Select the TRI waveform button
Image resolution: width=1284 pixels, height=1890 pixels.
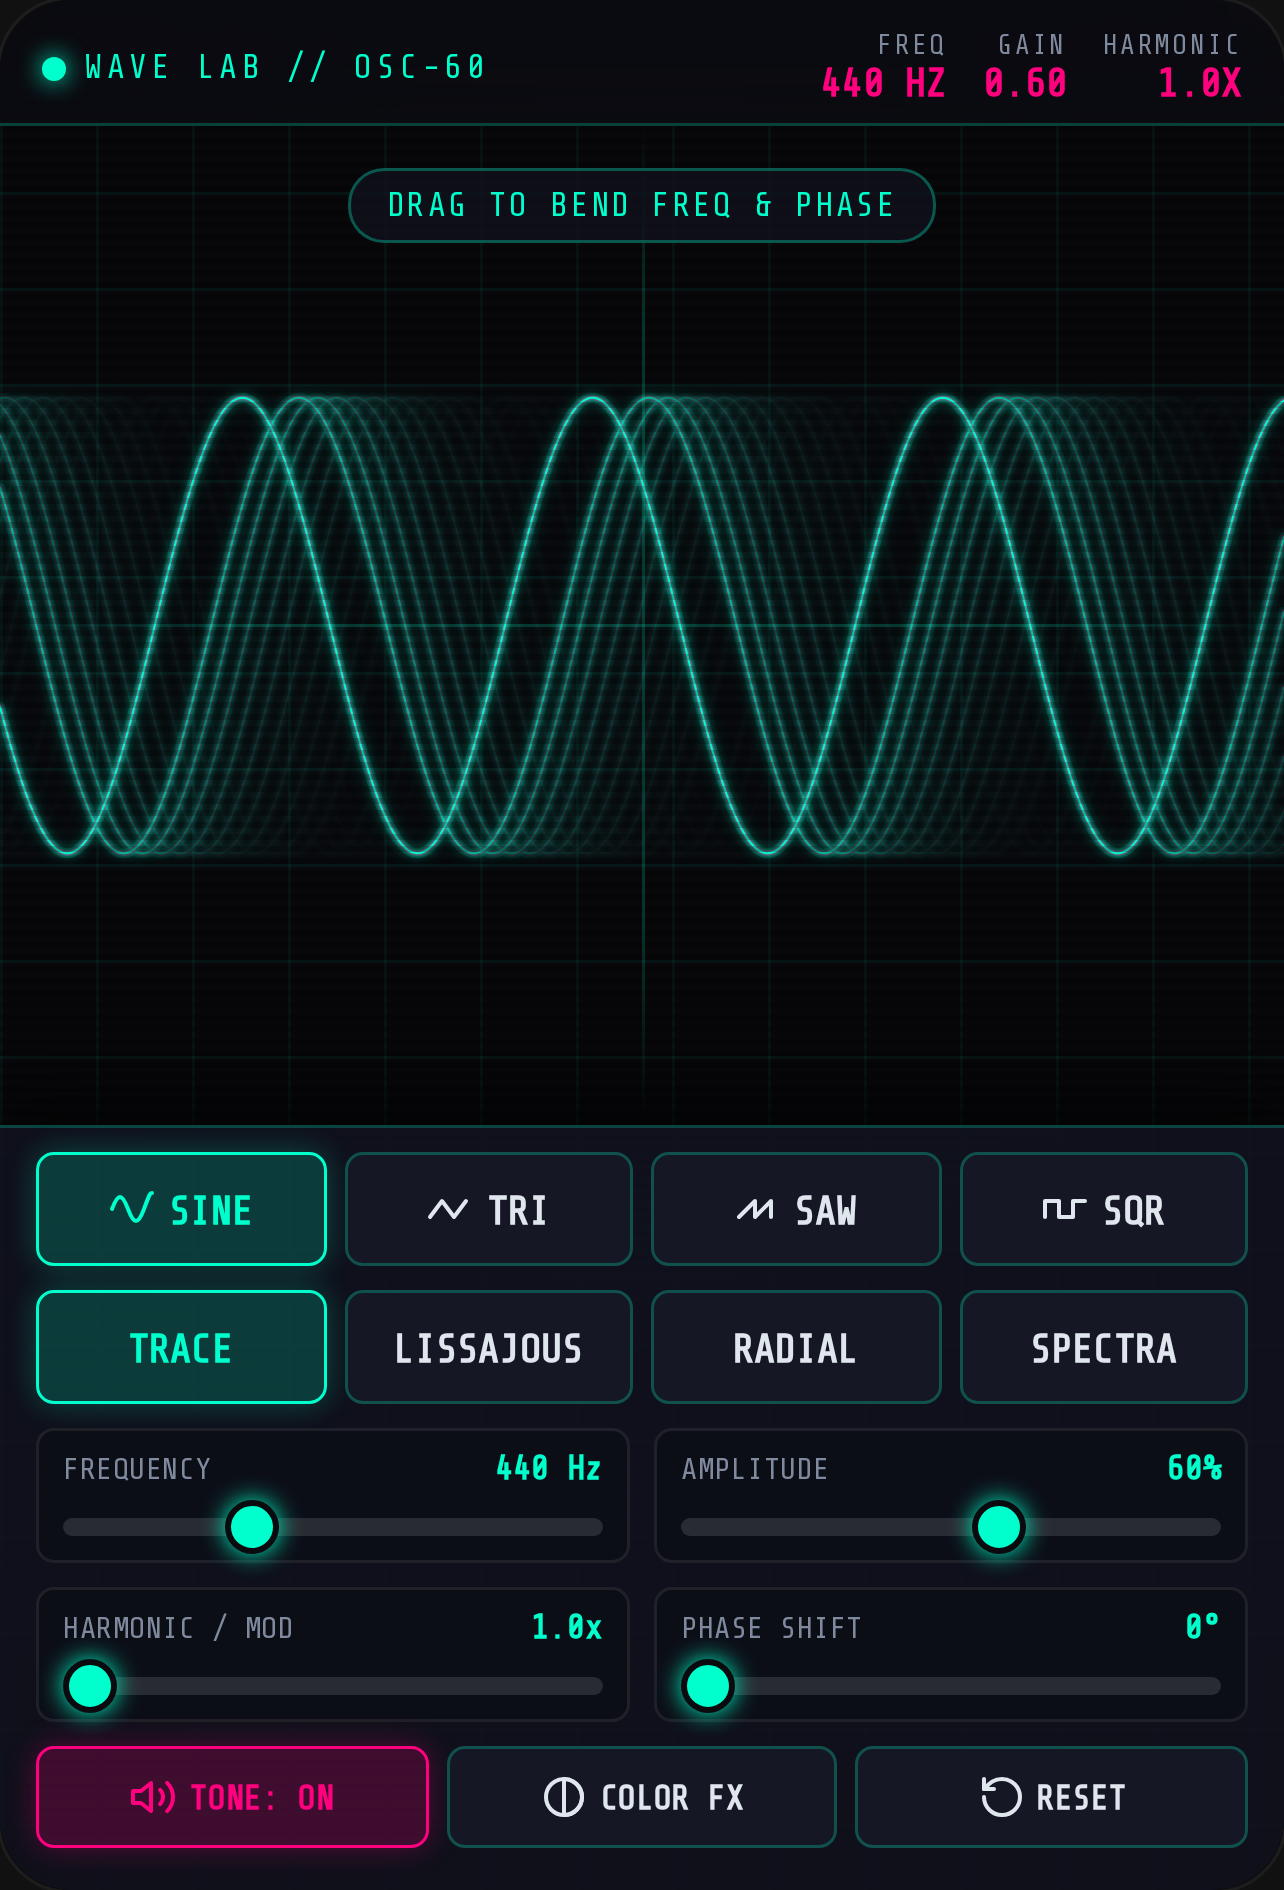(489, 1209)
